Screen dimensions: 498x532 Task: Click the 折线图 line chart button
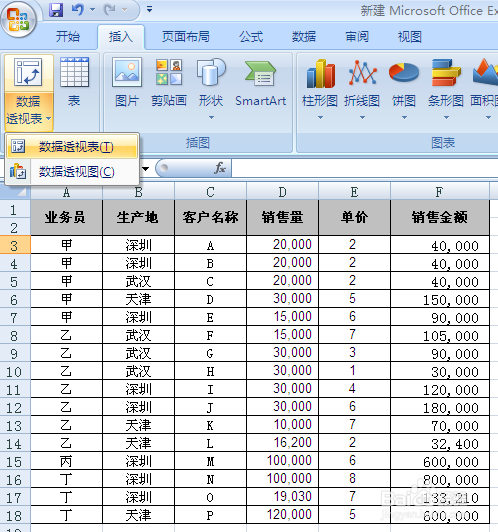coord(362,88)
